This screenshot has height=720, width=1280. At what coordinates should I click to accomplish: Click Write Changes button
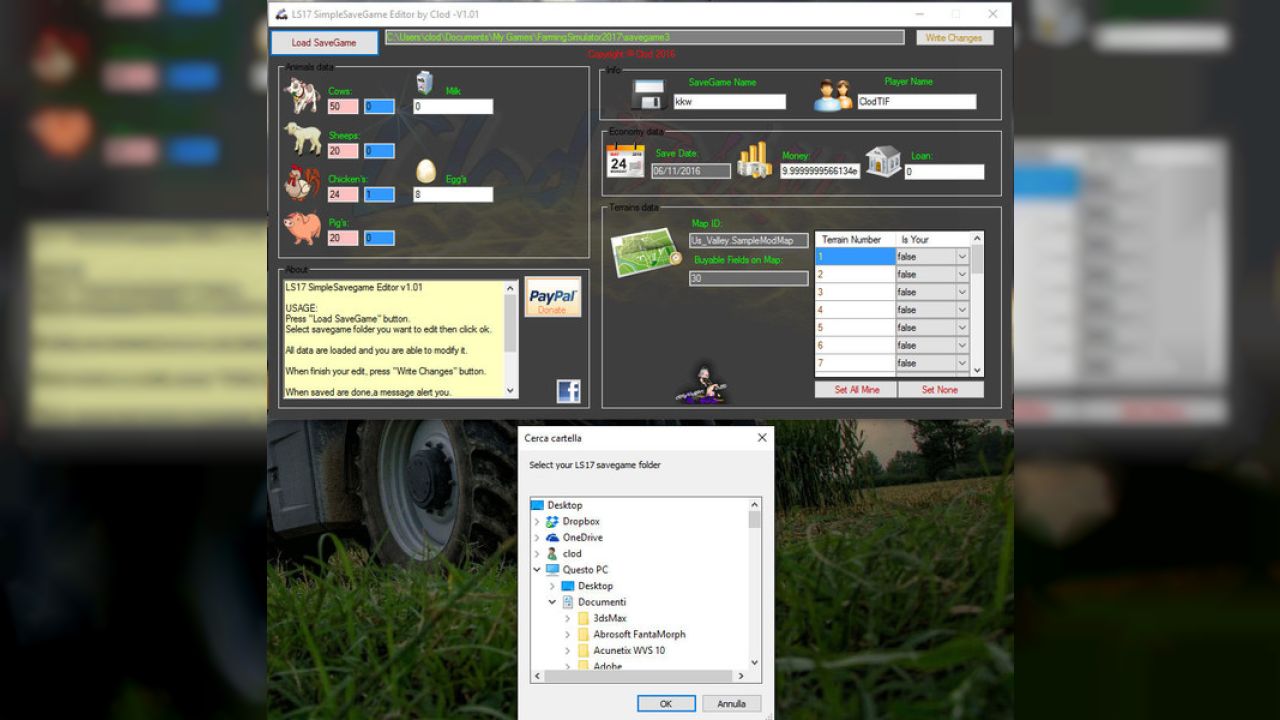click(954, 37)
